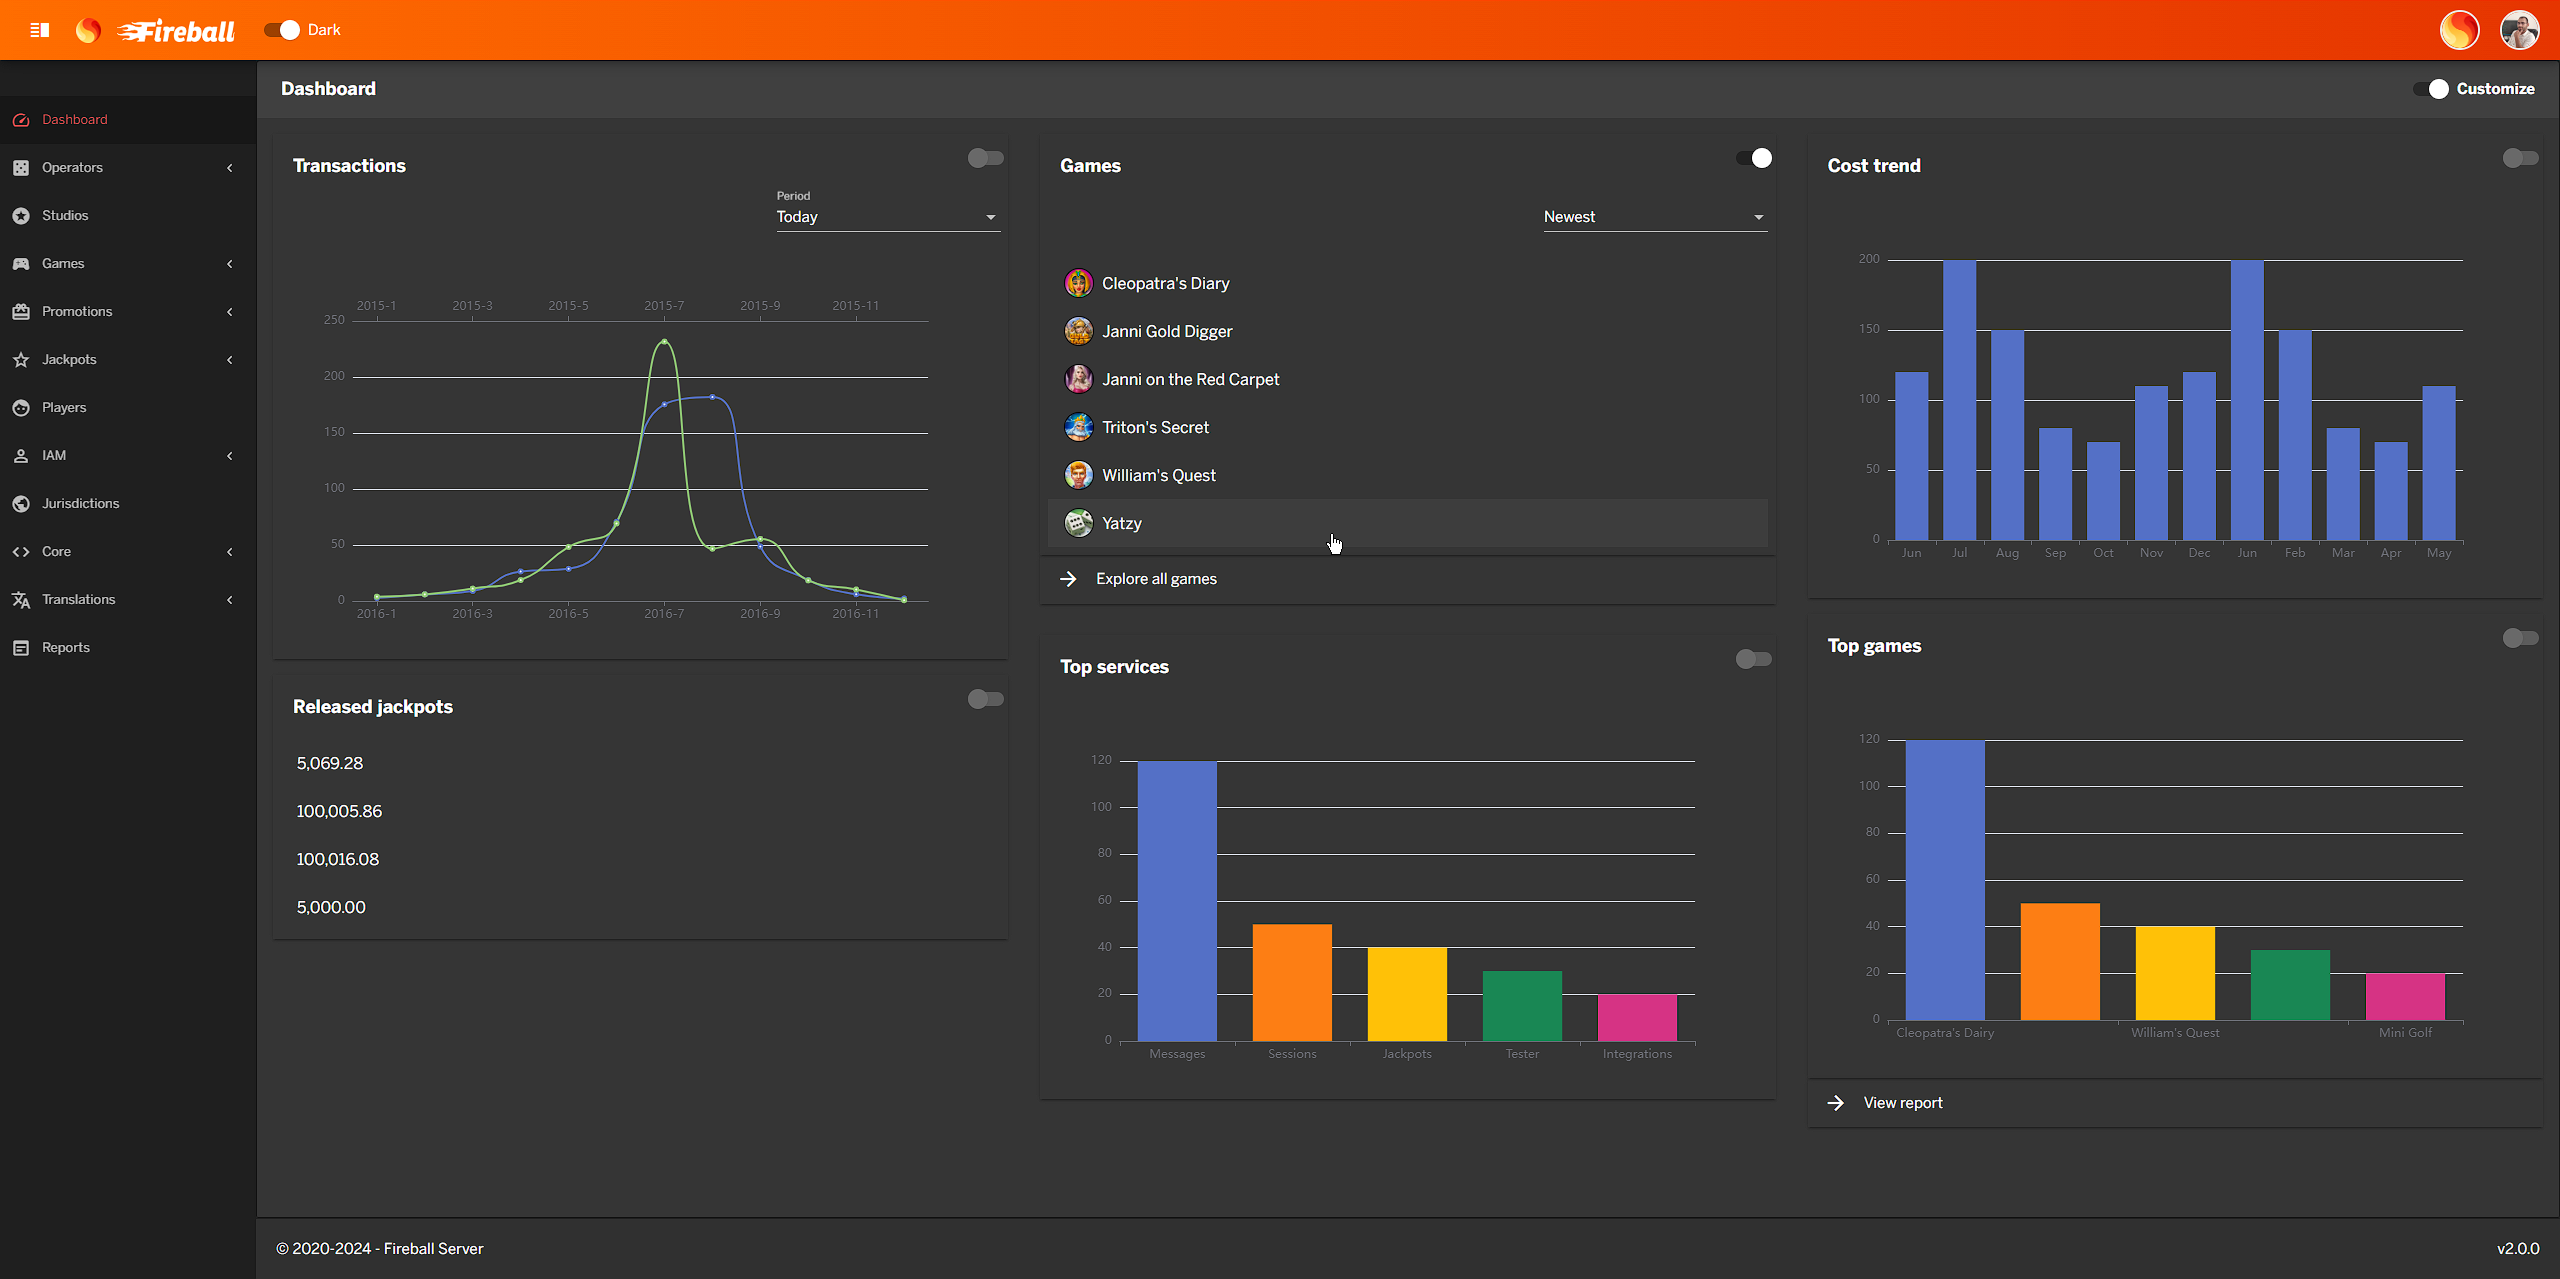The height and width of the screenshot is (1279, 2560).
Task: Click the View report link
Action: tap(1902, 1103)
